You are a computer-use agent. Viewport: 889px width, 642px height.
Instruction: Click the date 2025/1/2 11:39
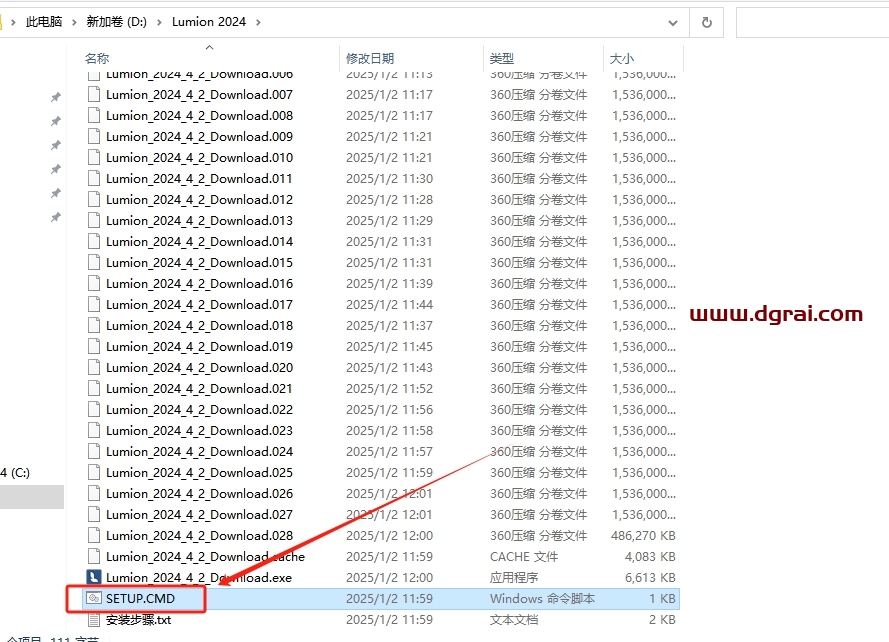point(390,283)
